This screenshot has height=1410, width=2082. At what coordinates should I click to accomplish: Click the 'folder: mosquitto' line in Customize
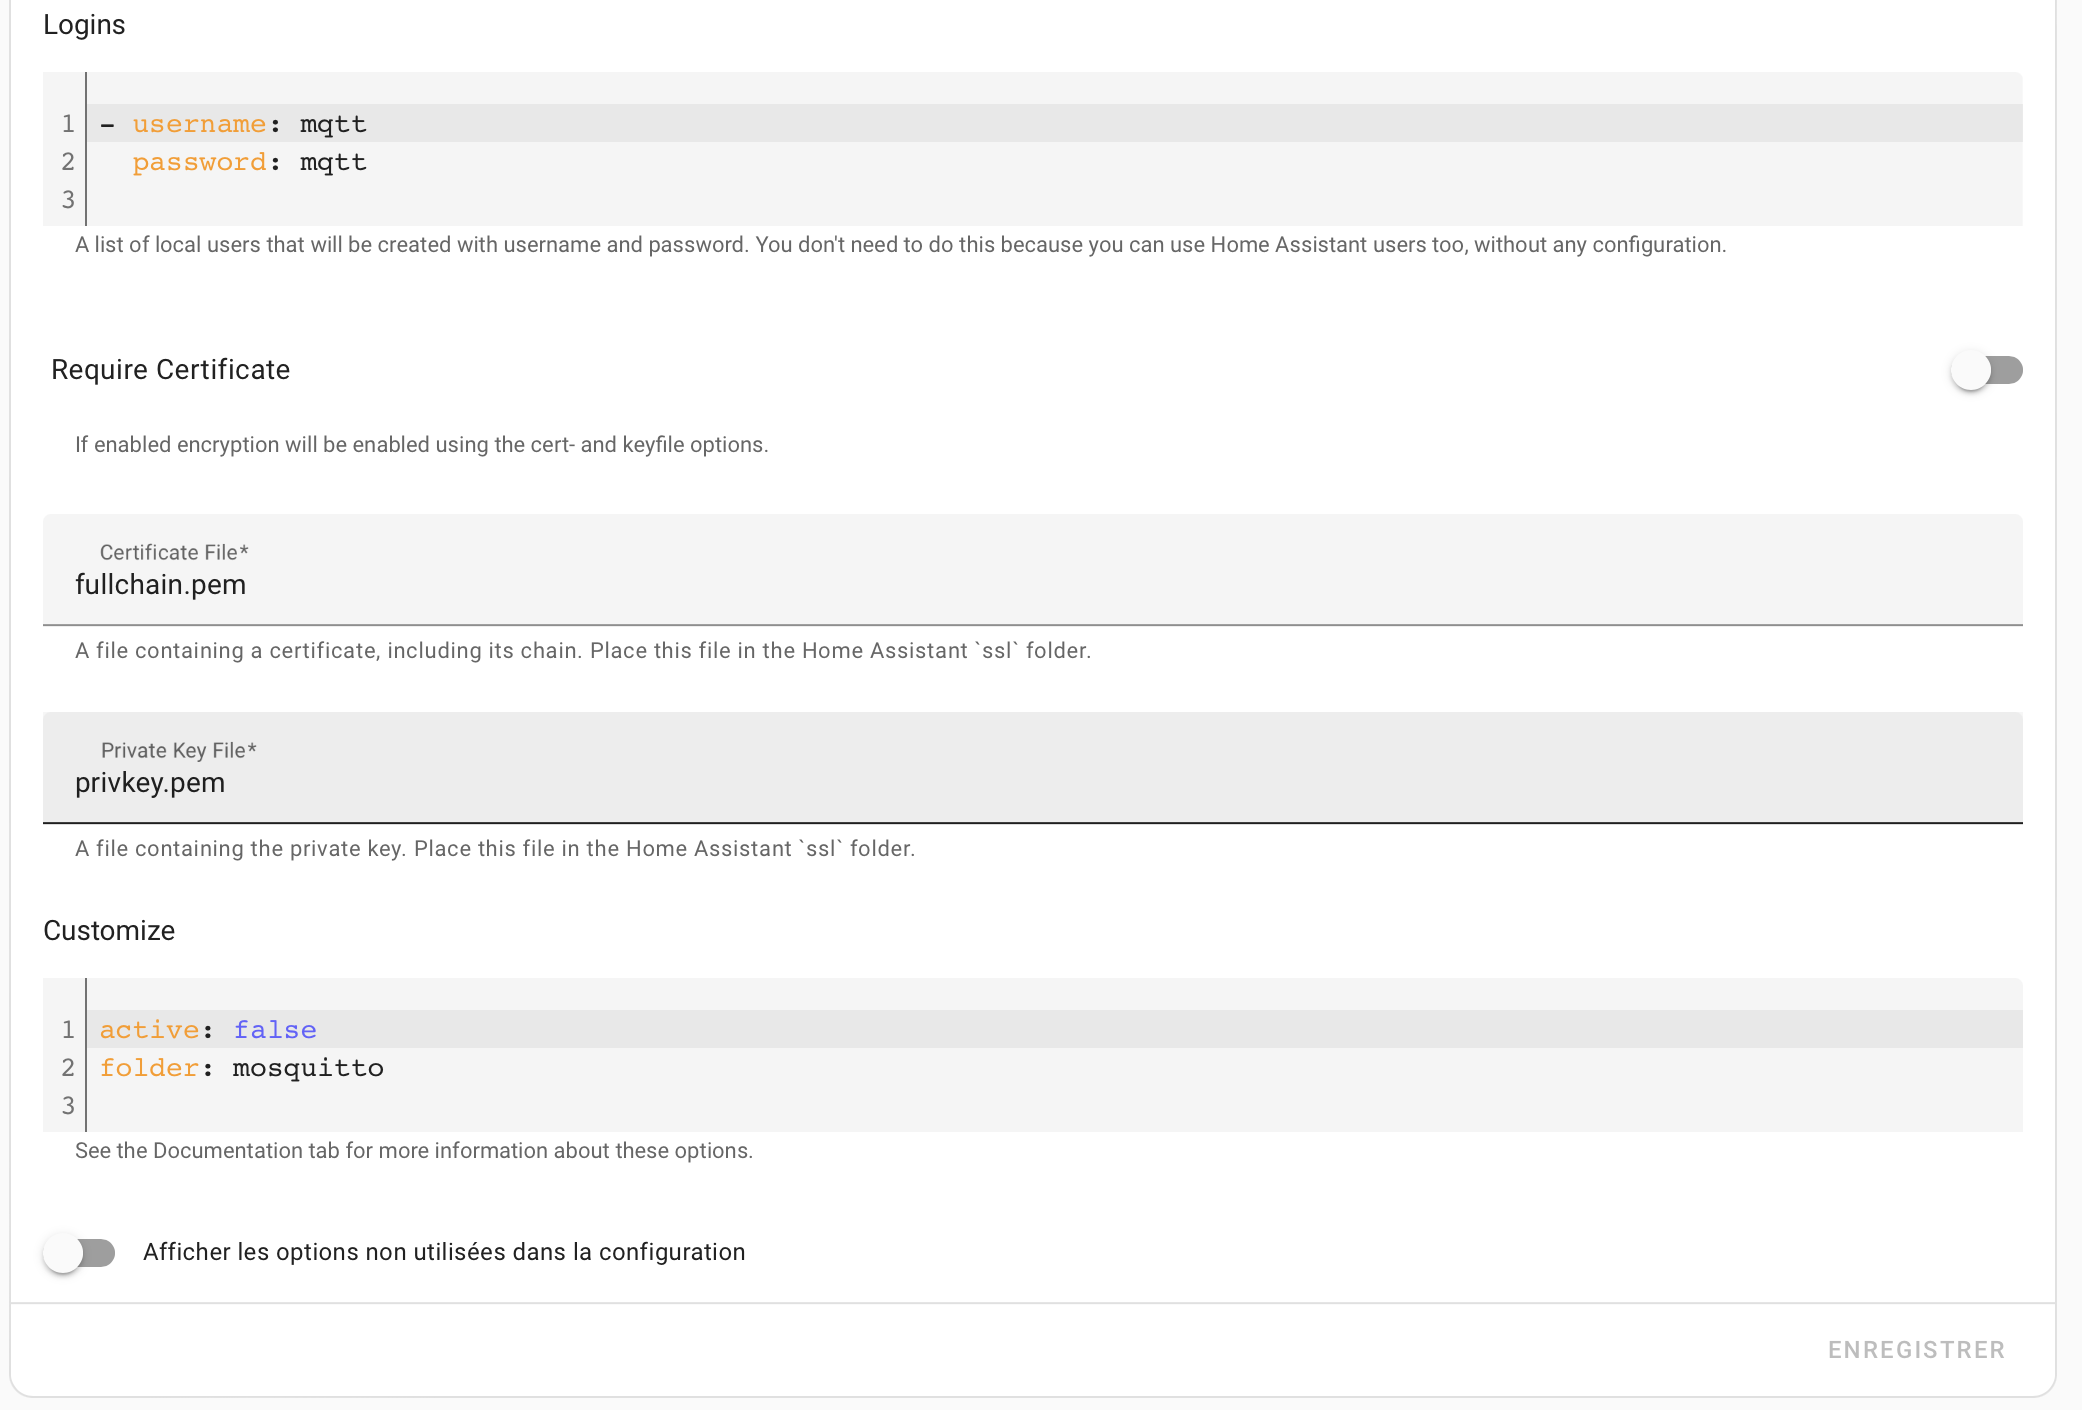(x=1054, y=1067)
